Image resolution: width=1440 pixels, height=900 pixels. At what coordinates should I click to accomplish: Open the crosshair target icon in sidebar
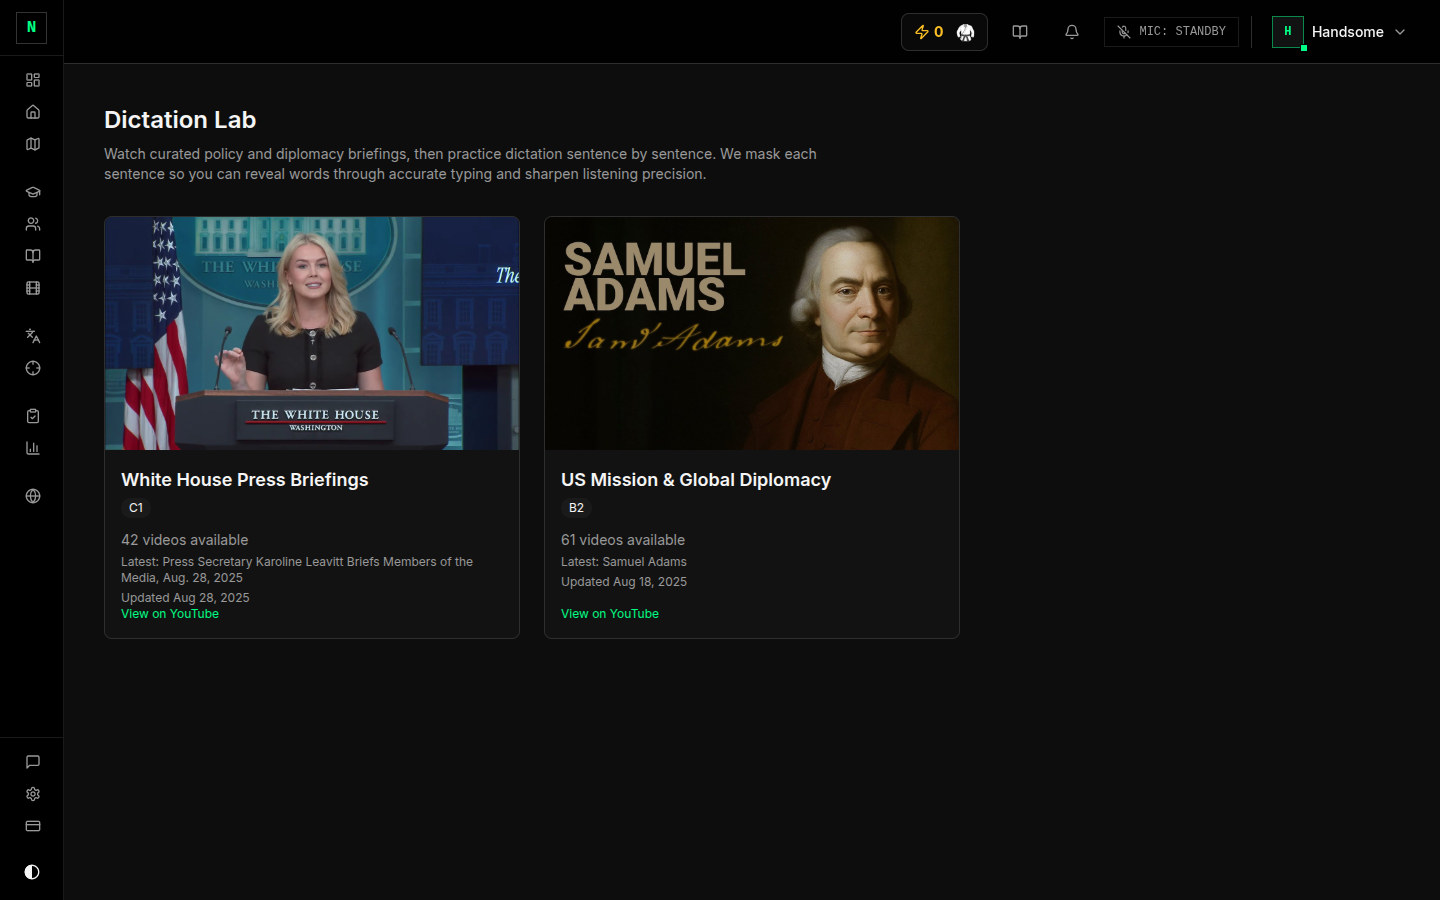(x=33, y=368)
